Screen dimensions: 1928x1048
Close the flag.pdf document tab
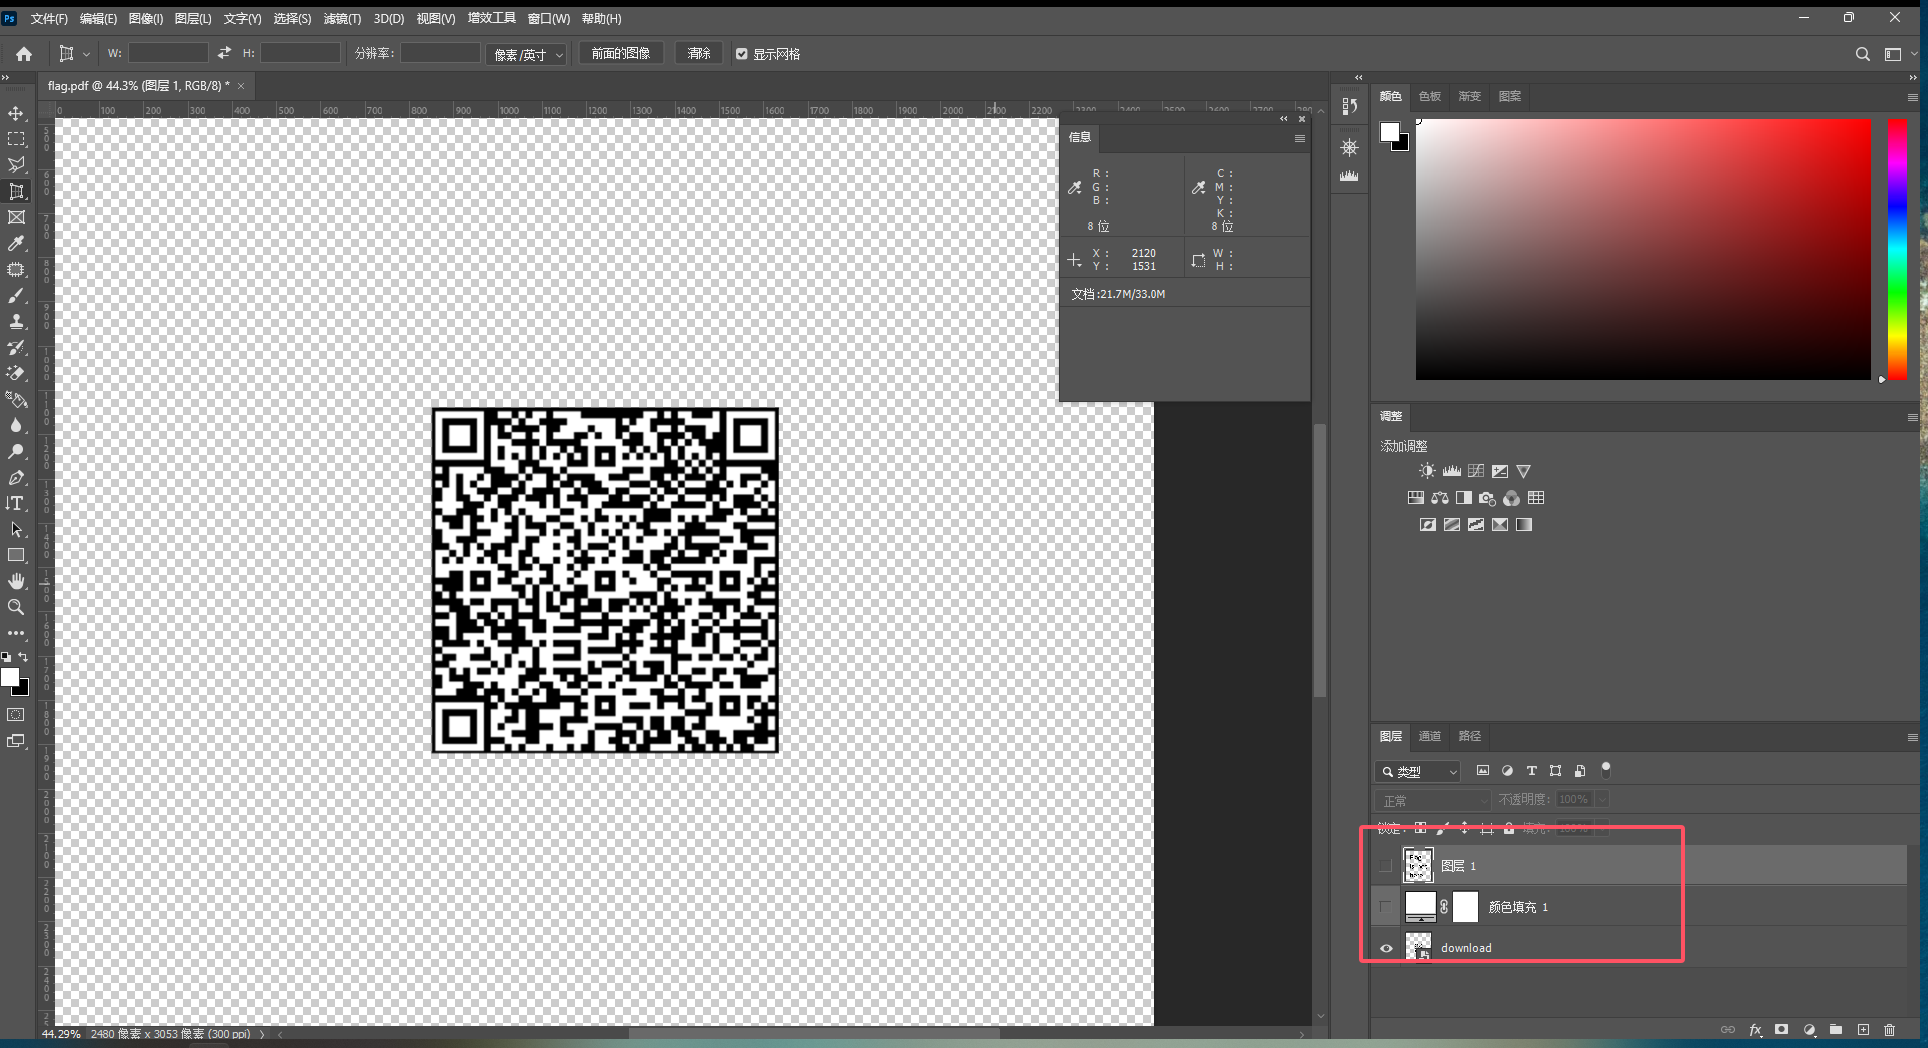tap(241, 86)
